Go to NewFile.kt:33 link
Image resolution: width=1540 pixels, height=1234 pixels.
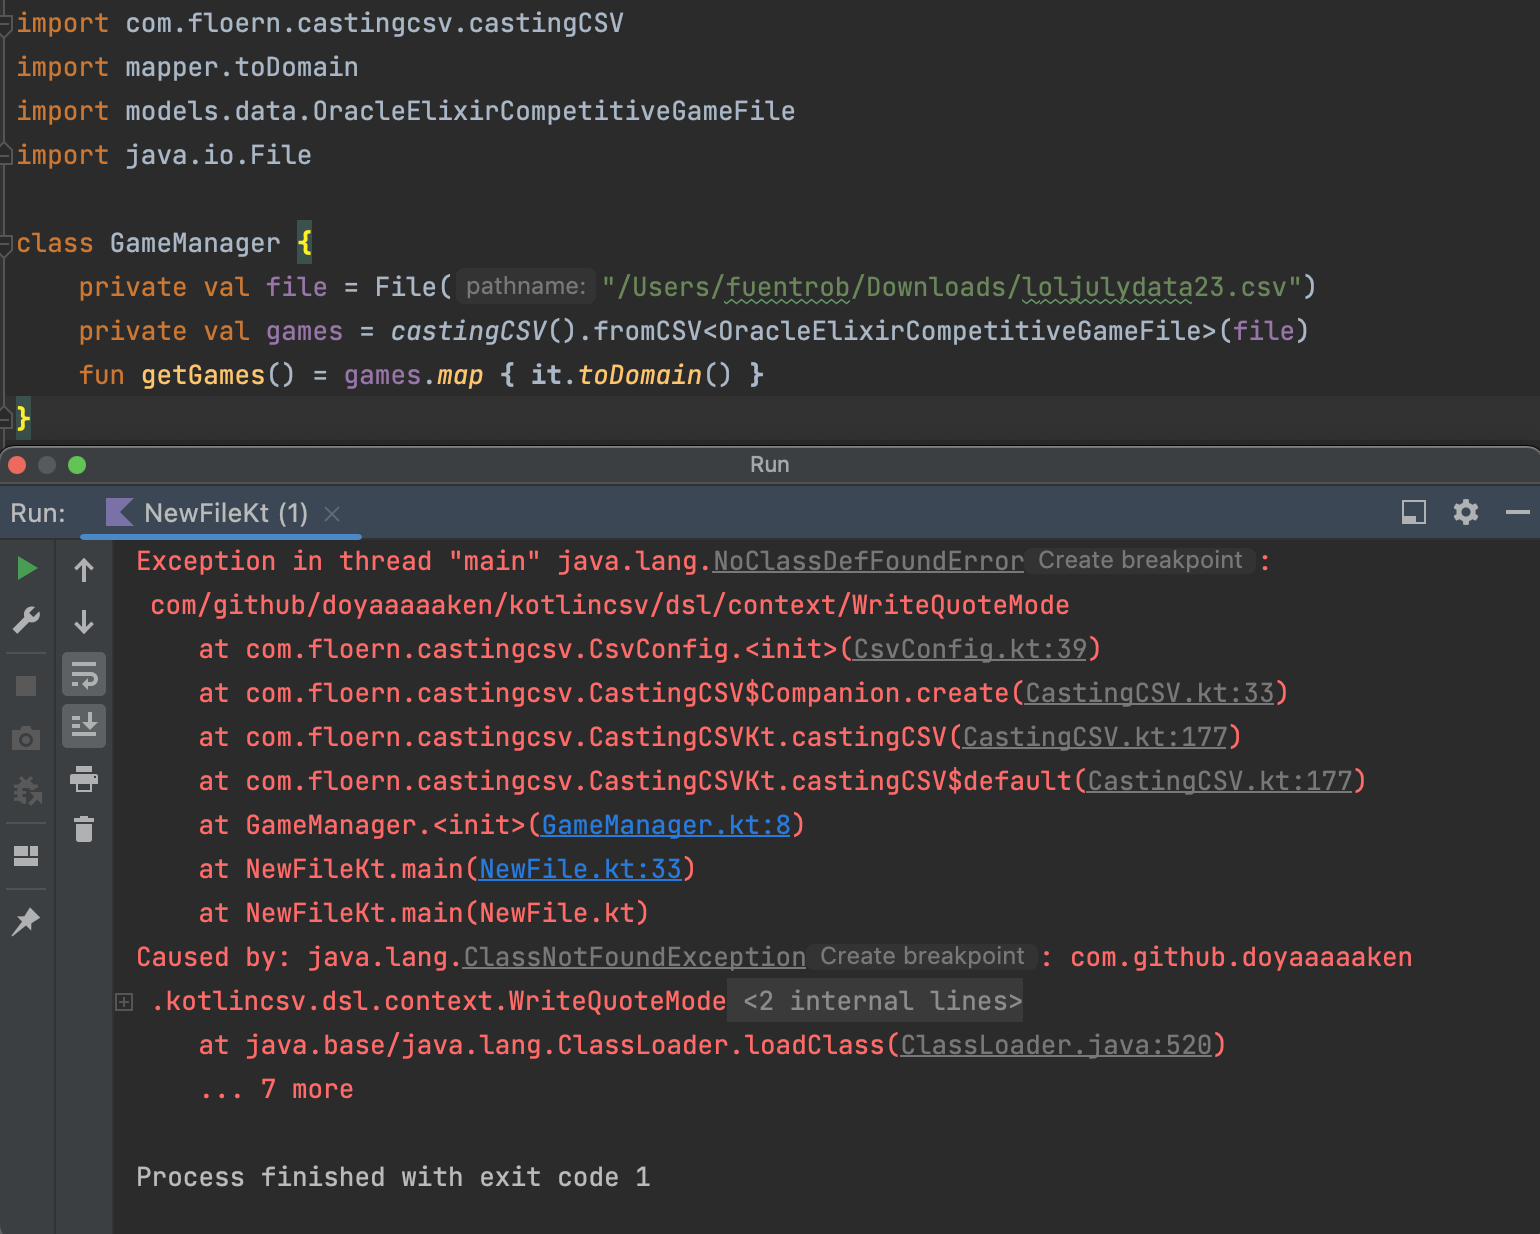(580, 869)
